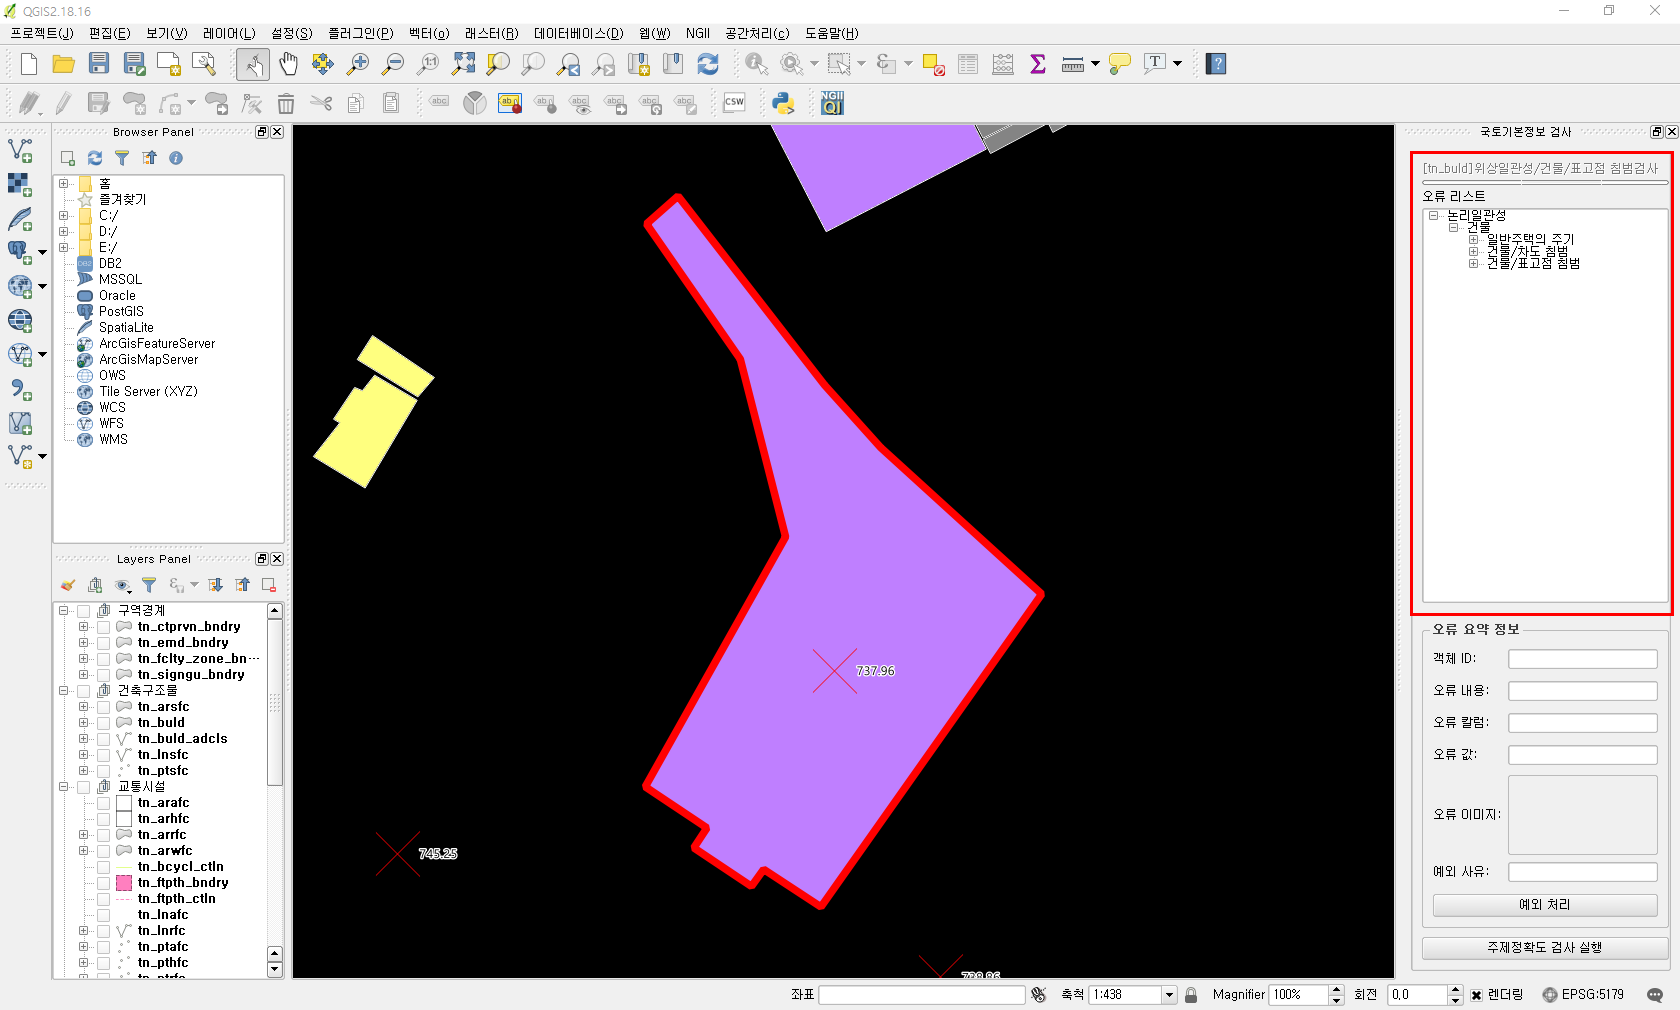Toggle visibility of tn_ftpth_bndry layer

point(104,883)
